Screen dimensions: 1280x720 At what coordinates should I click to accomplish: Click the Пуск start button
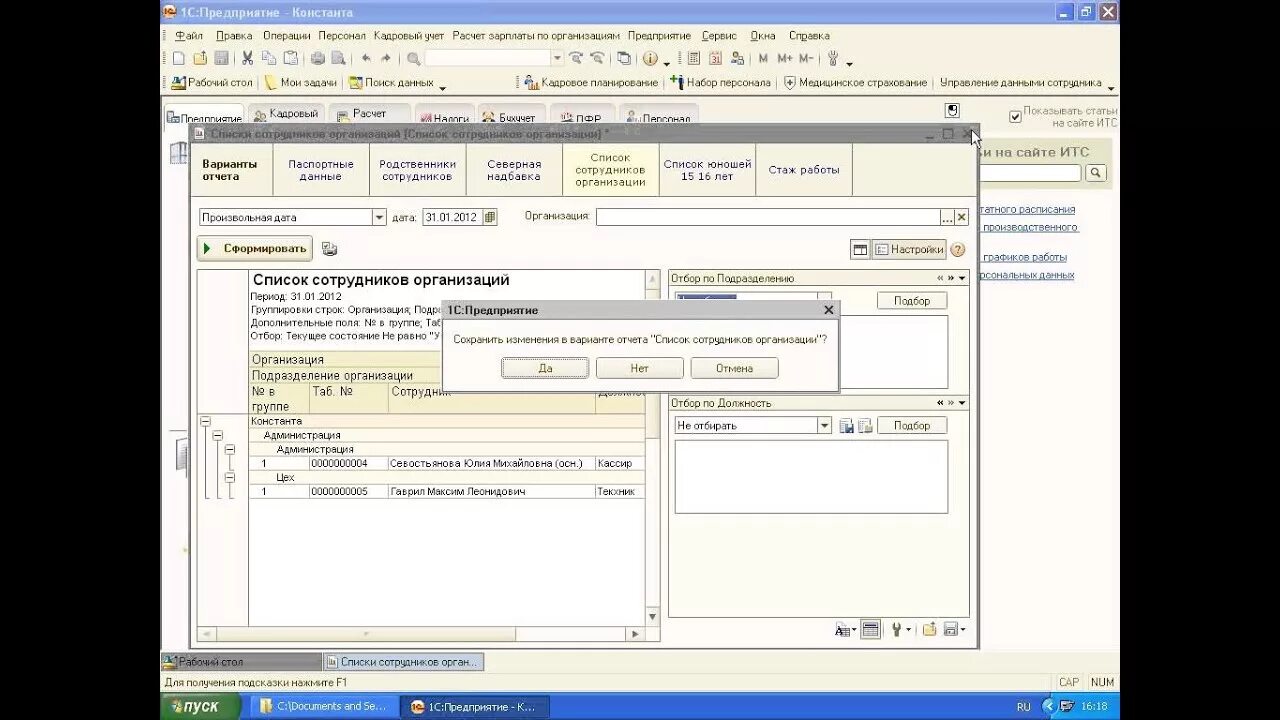tap(201, 706)
